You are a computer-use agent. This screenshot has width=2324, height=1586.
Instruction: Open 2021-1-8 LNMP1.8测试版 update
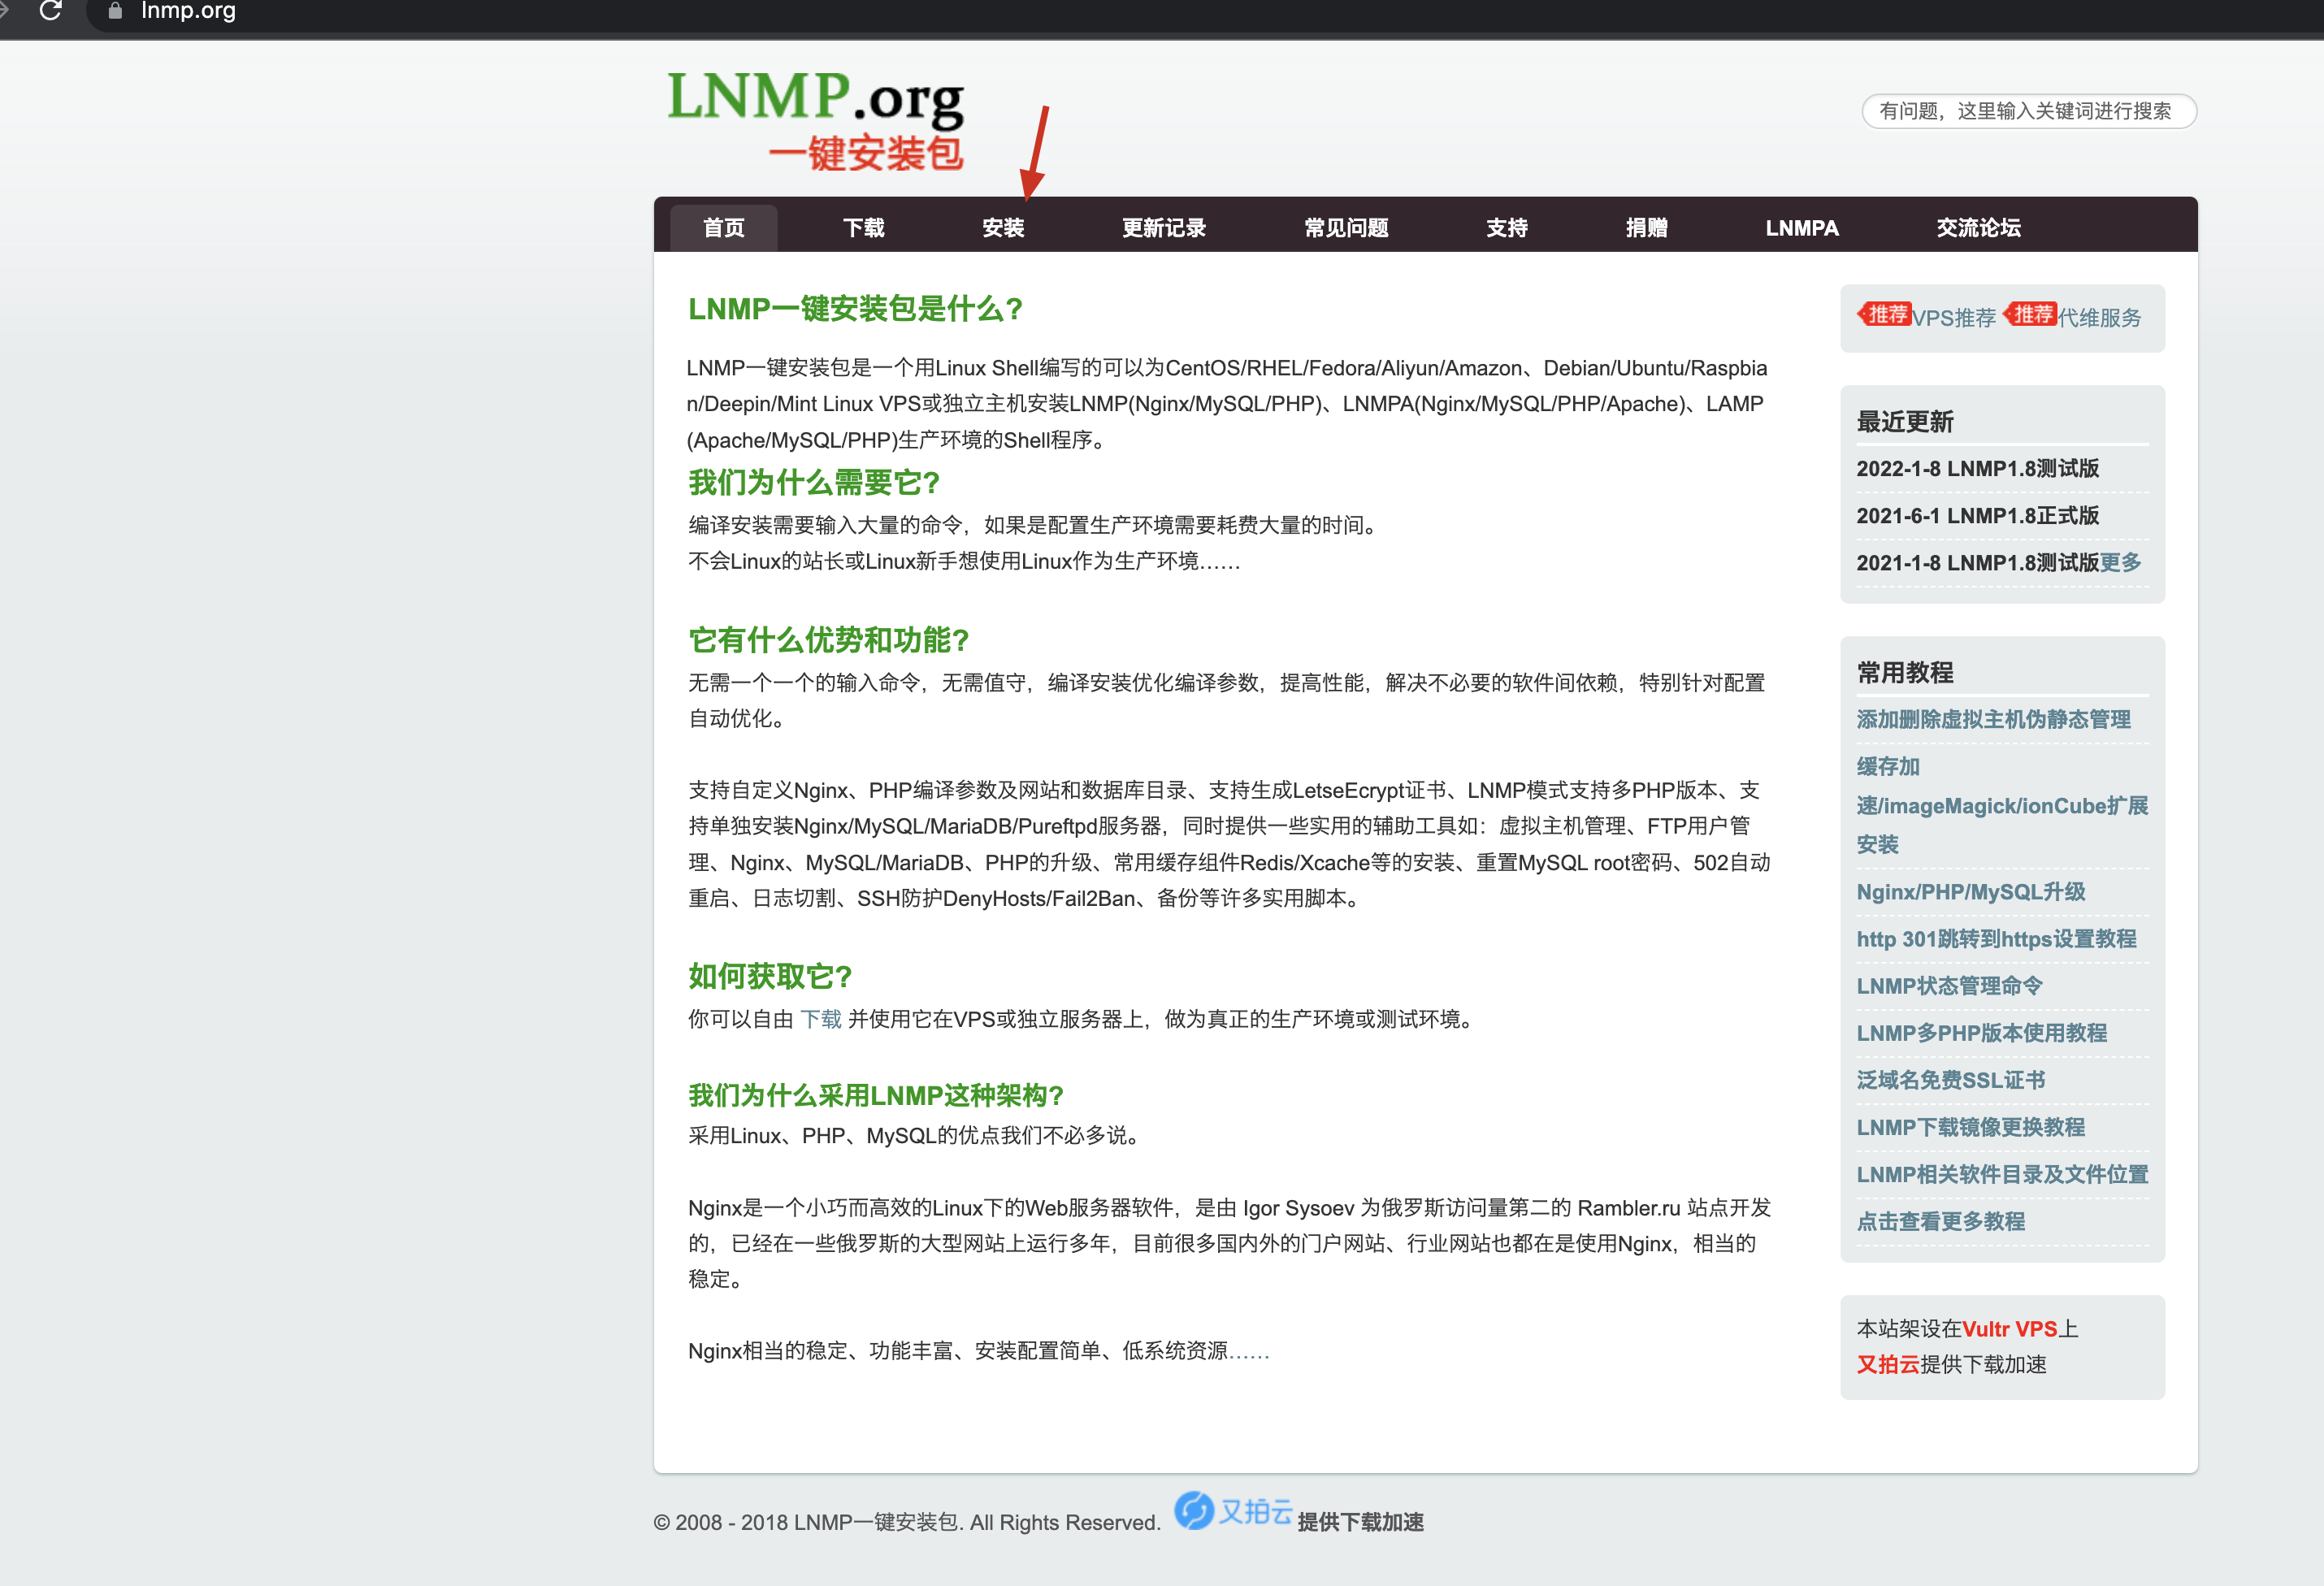click(1977, 562)
